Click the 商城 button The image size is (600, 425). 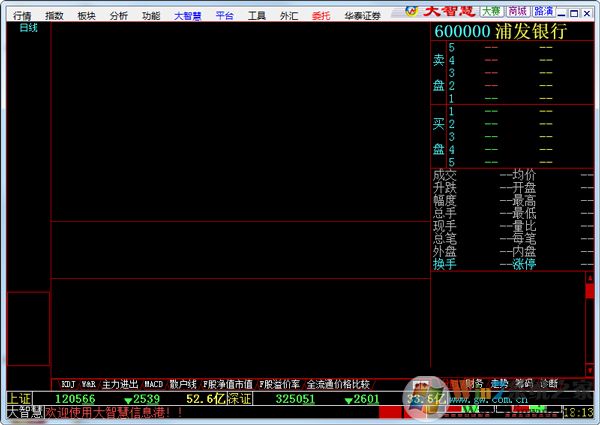click(518, 11)
